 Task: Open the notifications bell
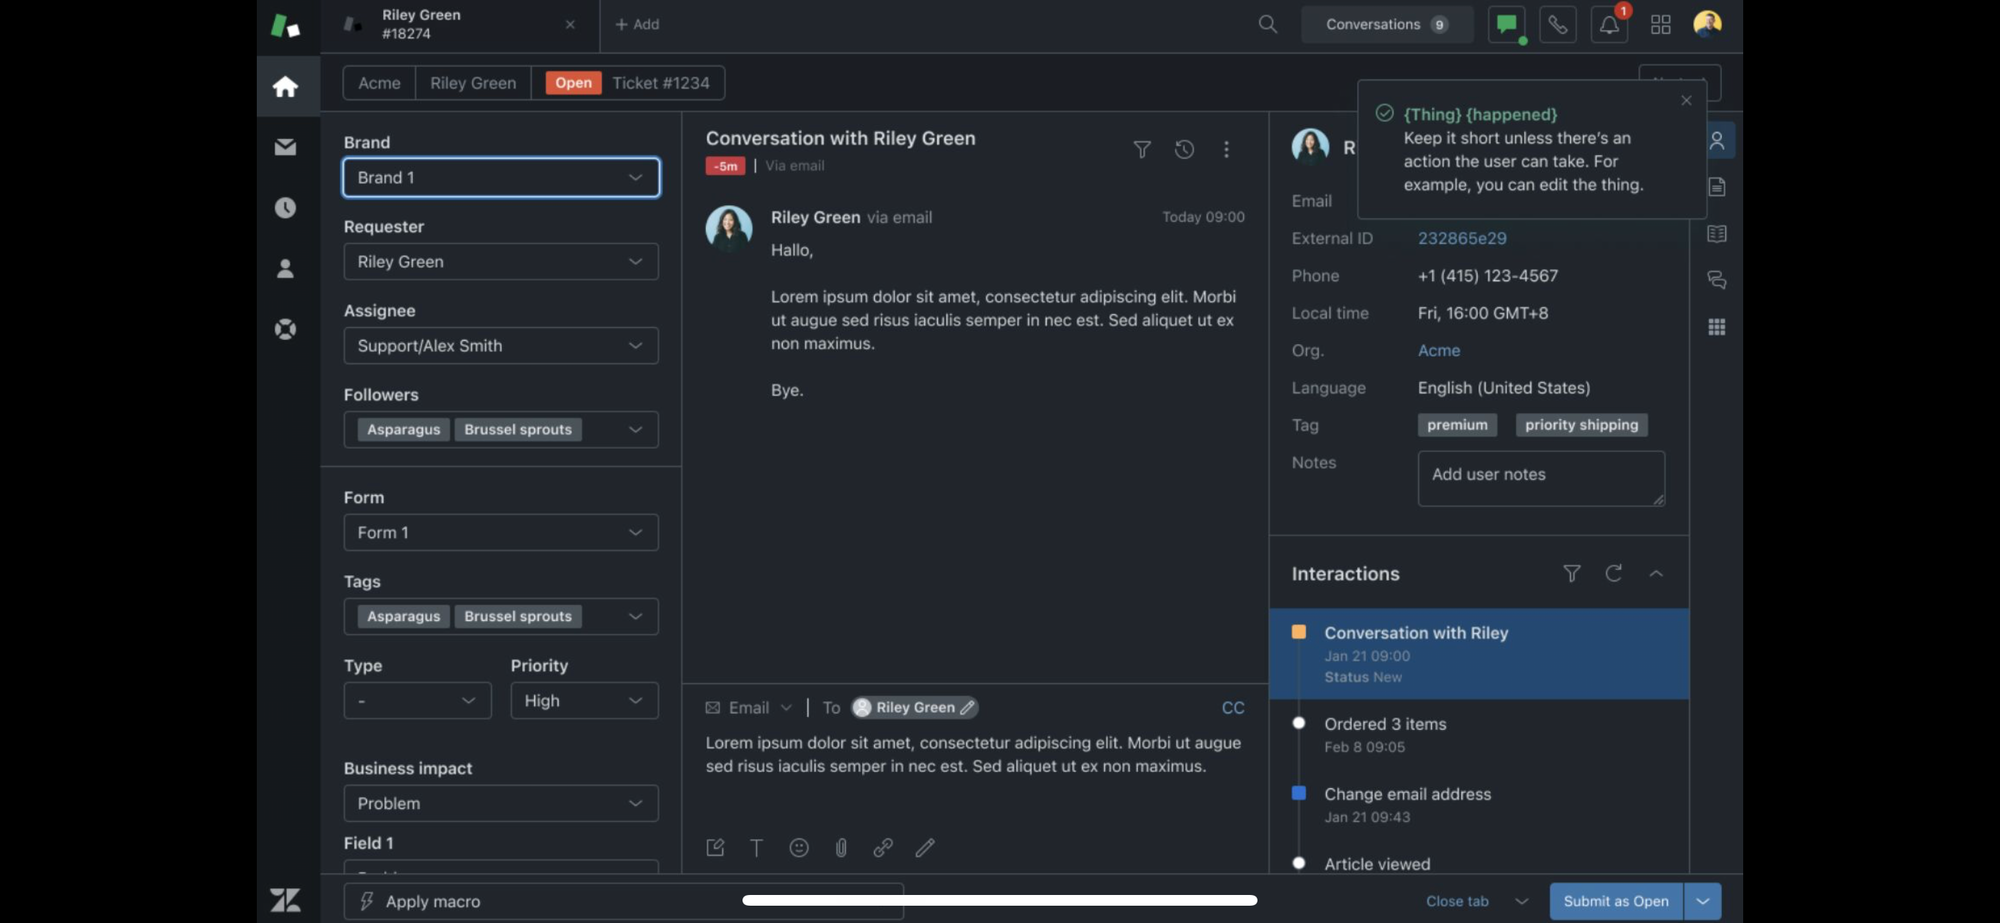[x=1609, y=24]
